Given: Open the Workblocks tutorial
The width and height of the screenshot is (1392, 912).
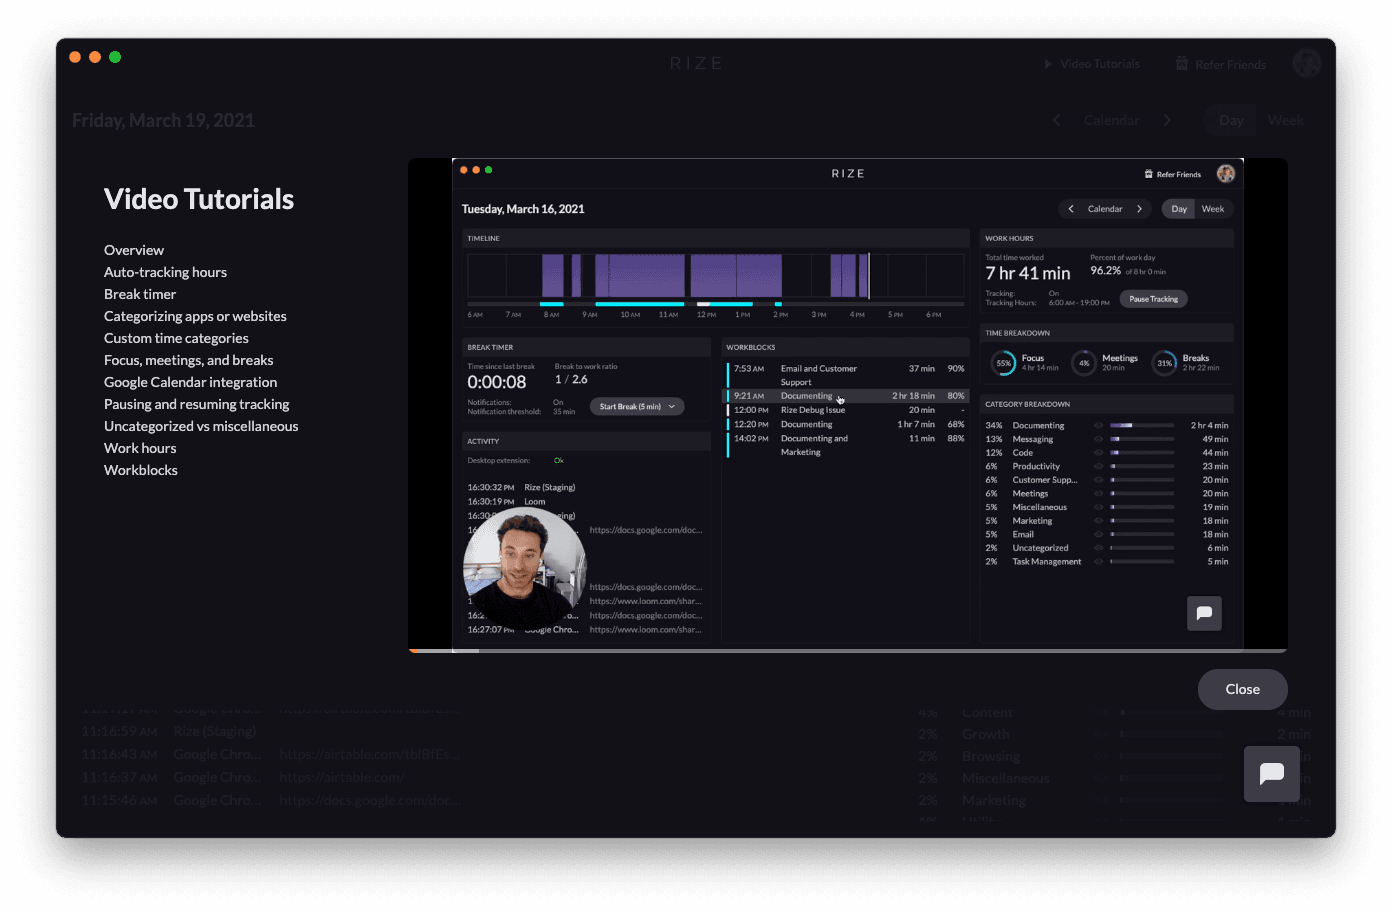Looking at the screenshot, I should 140,469.
